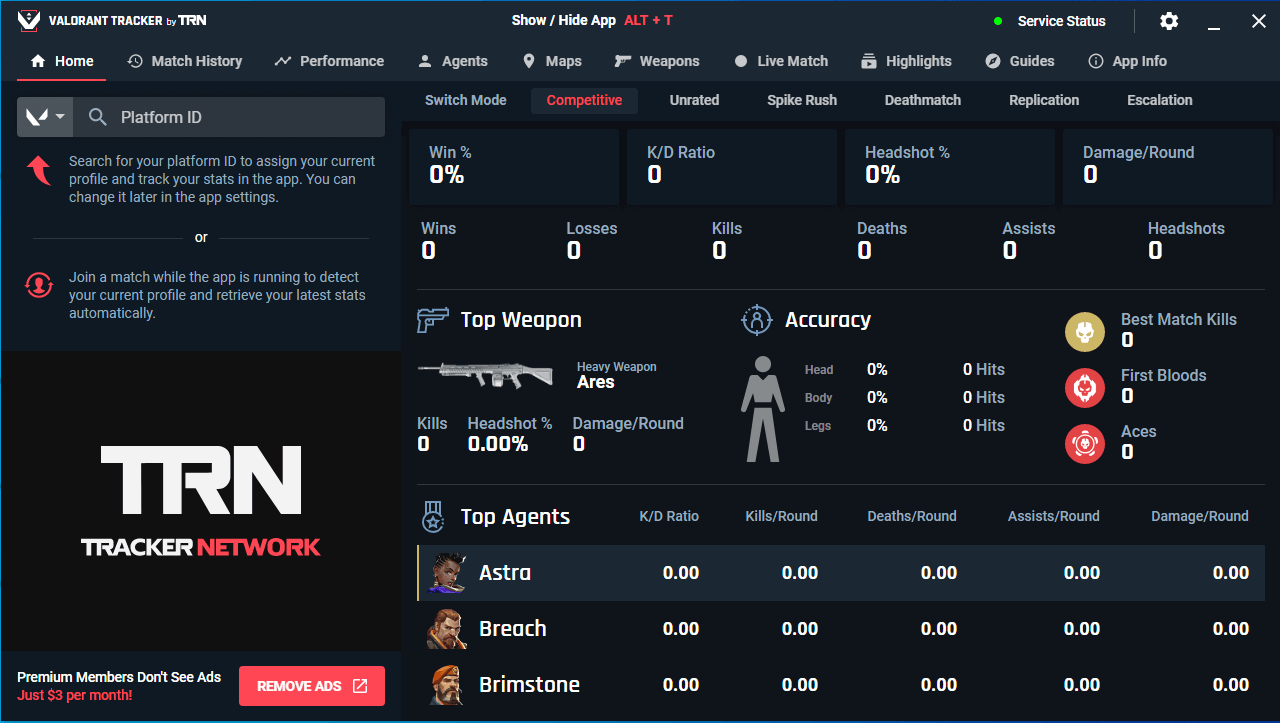Click the Maps location pin icon

(529, 61)
